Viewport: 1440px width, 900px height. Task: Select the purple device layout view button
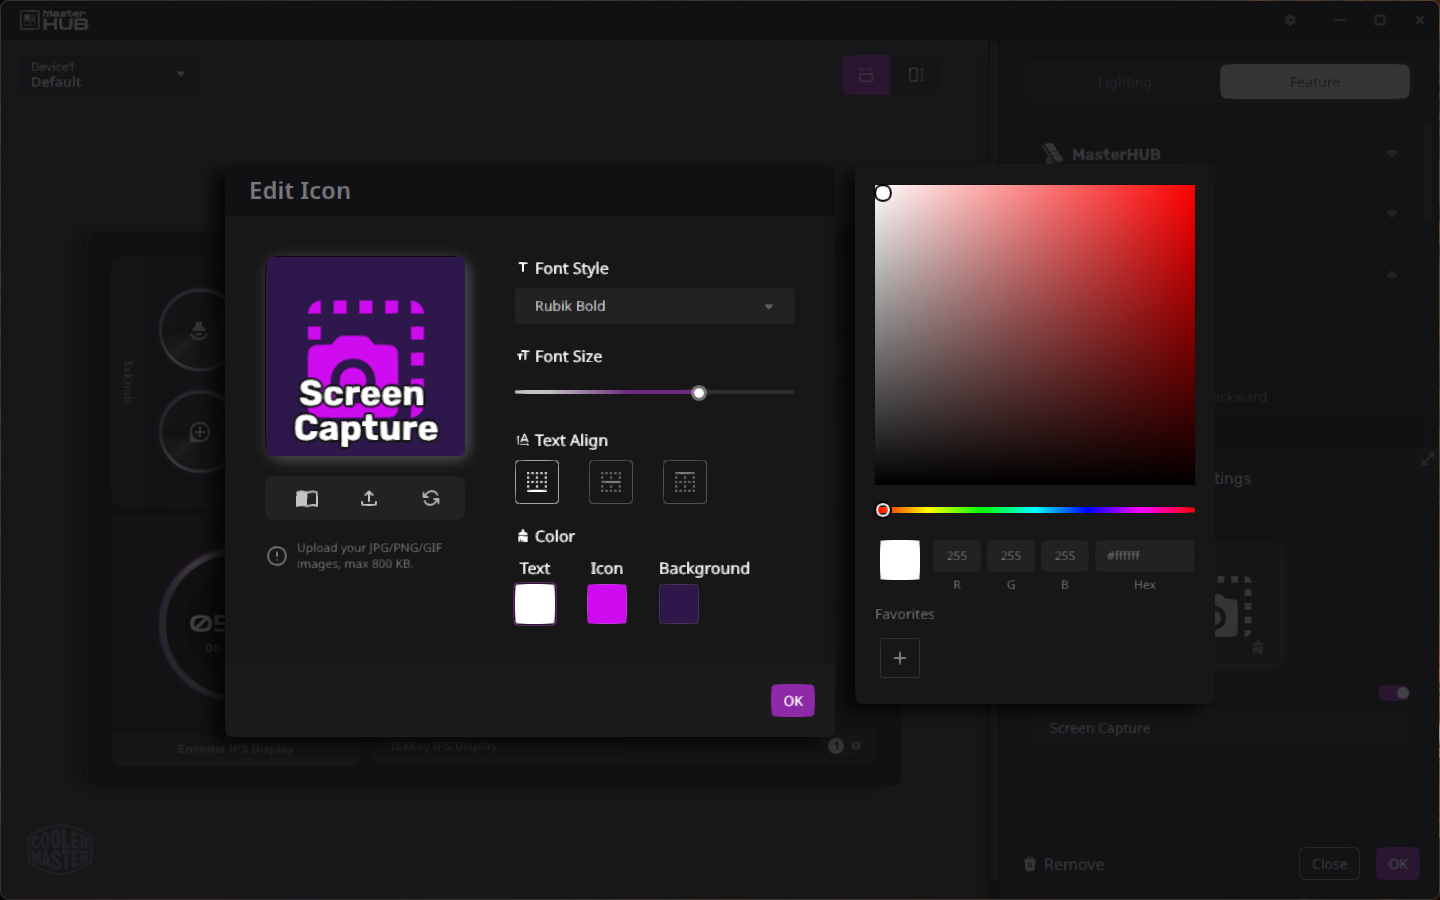[x=866, y=75]
